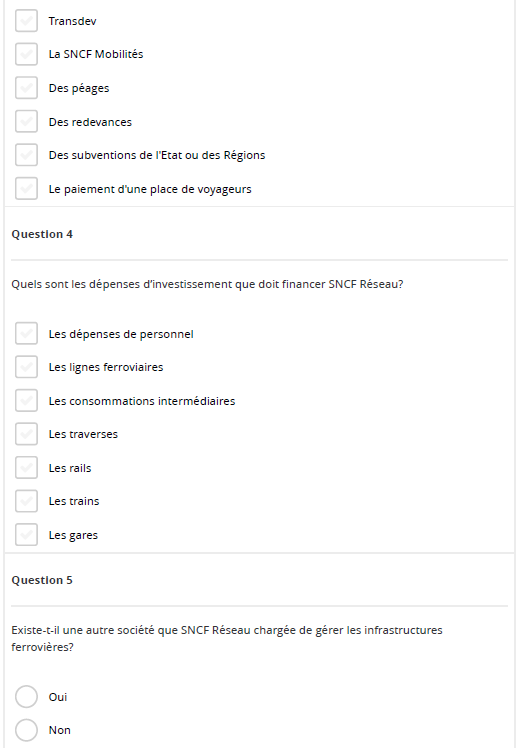The width and height of the screenshot is (521, 748).
Task: Click the Question 4 heading
Action: [x=42, y=234]
